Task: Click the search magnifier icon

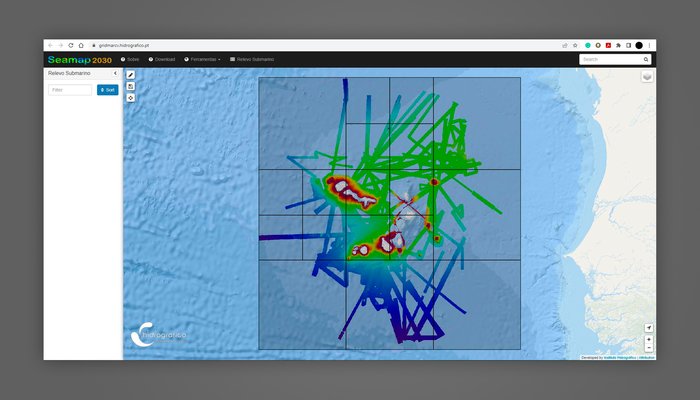Action: [x=646, y=59]
